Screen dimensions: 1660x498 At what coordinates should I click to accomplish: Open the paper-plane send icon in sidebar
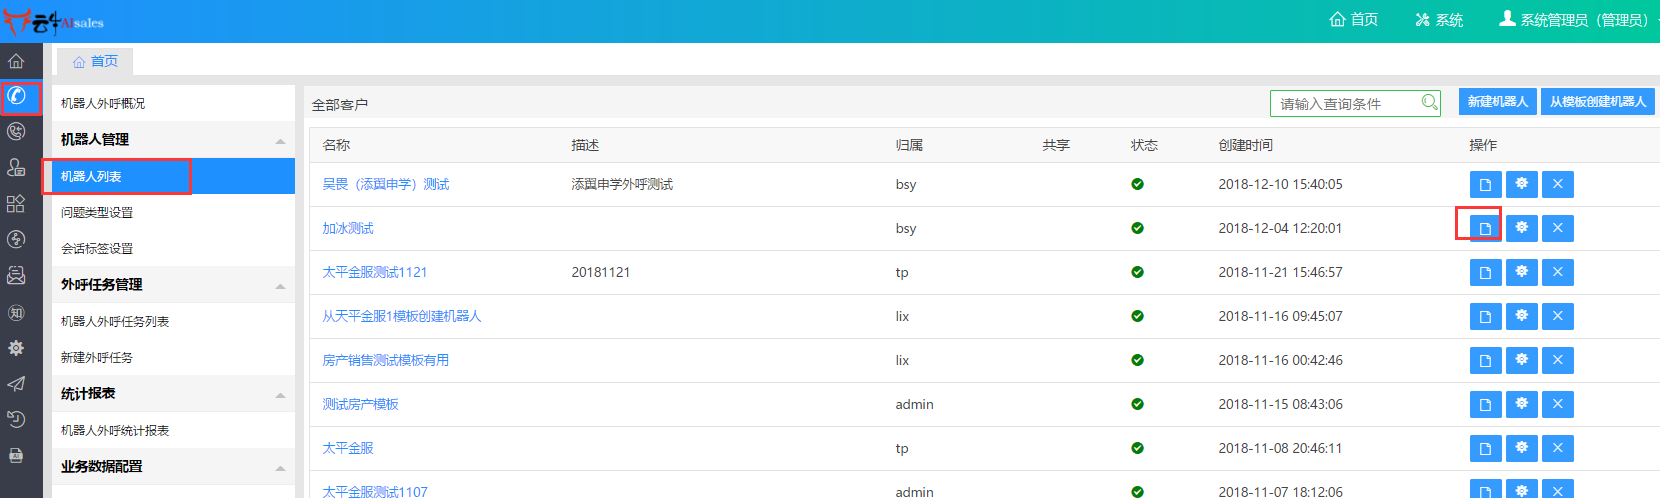click(17, 384)
